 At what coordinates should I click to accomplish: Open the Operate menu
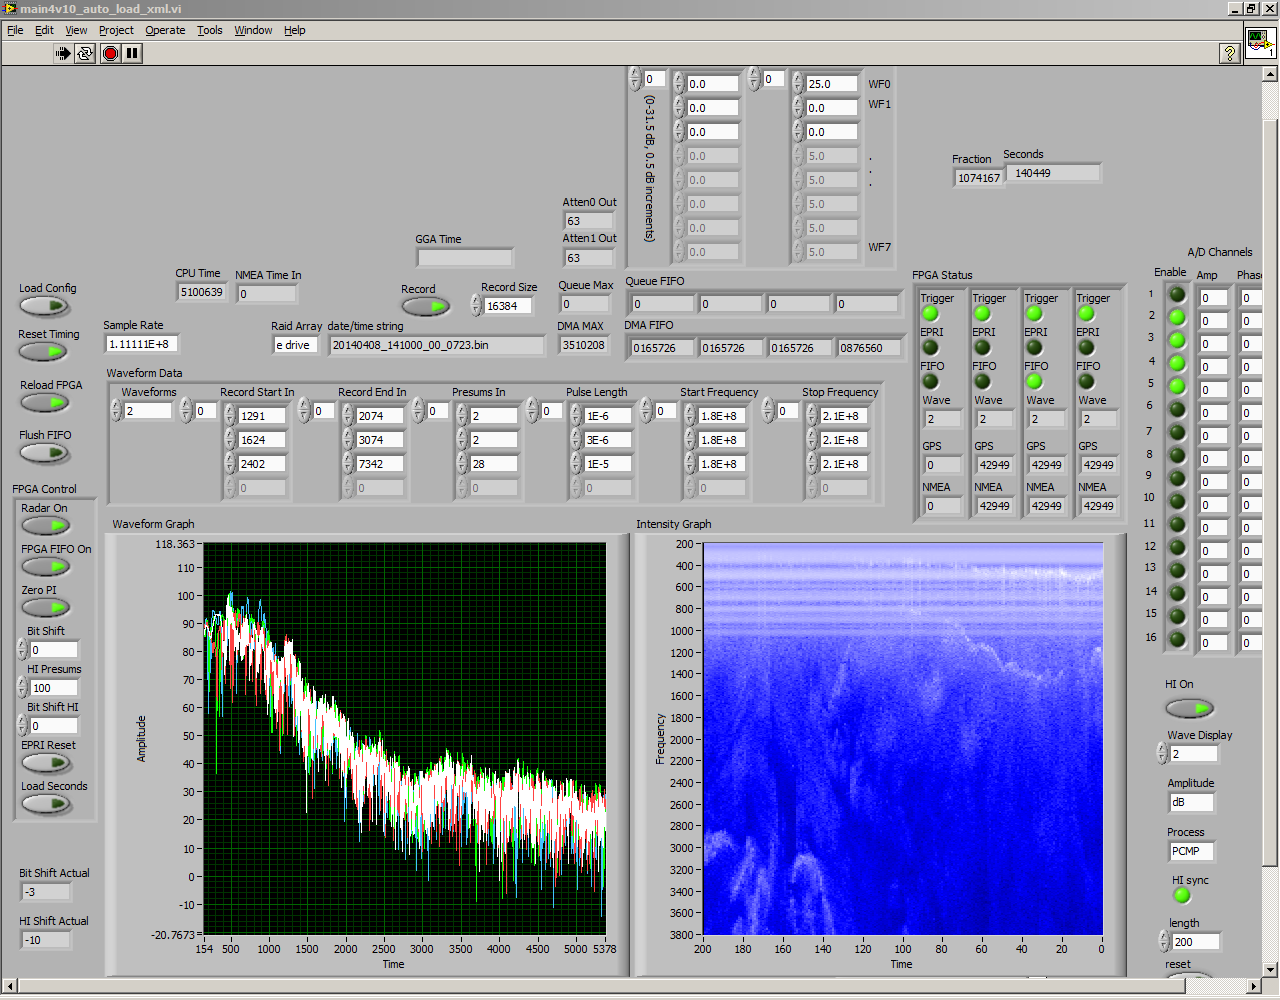(165, 30)
